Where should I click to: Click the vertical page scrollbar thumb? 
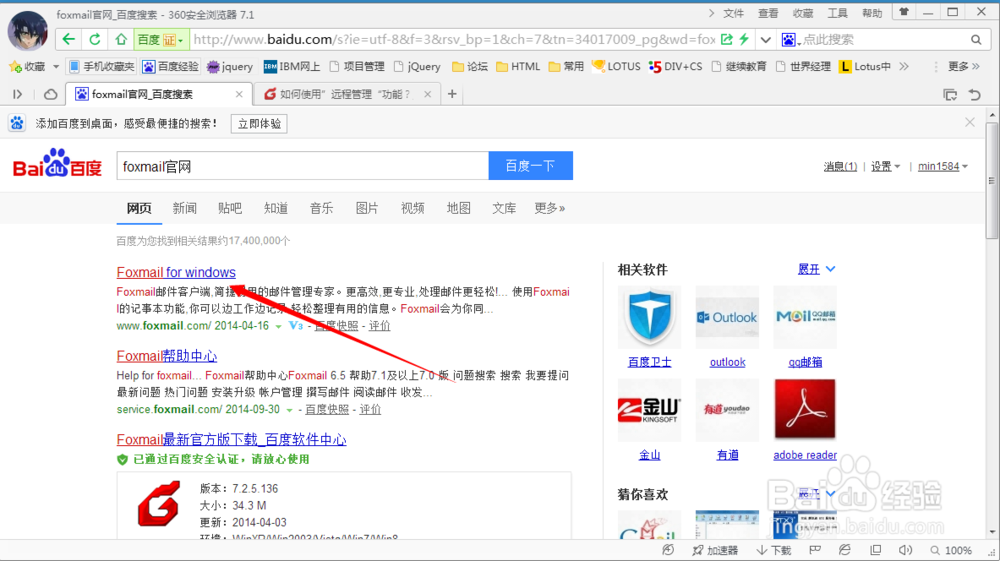[992, 180]
